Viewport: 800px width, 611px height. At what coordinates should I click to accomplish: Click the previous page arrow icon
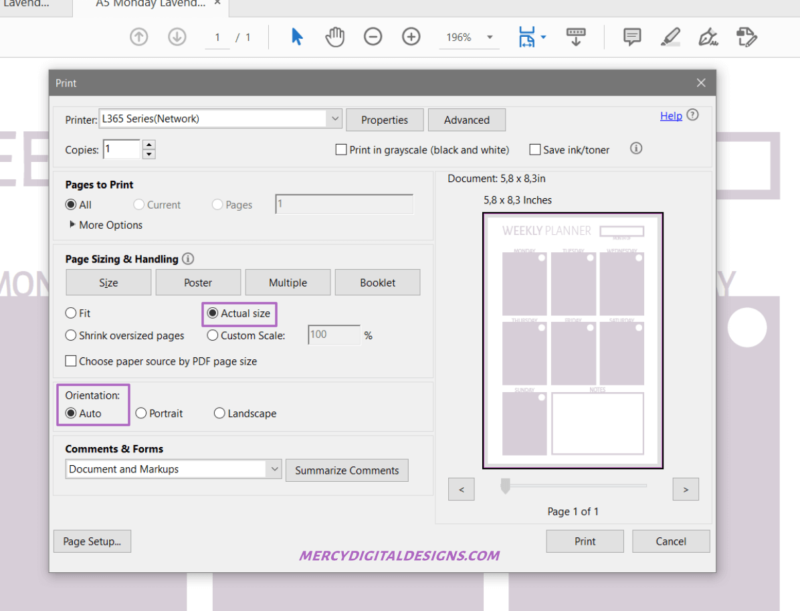139,37
